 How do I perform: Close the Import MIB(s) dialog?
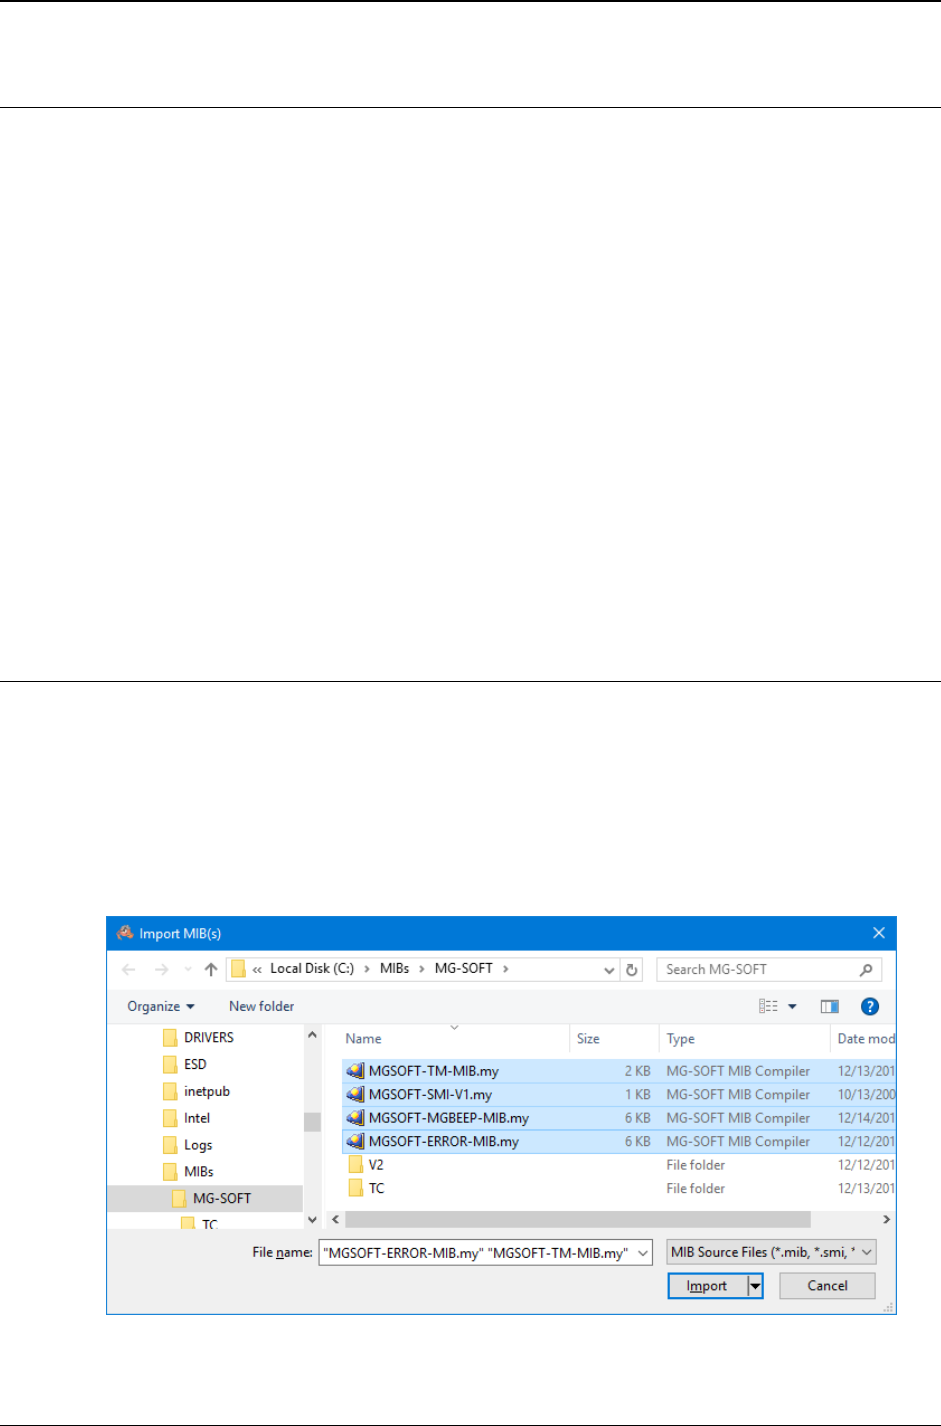(x=879, y=933)
